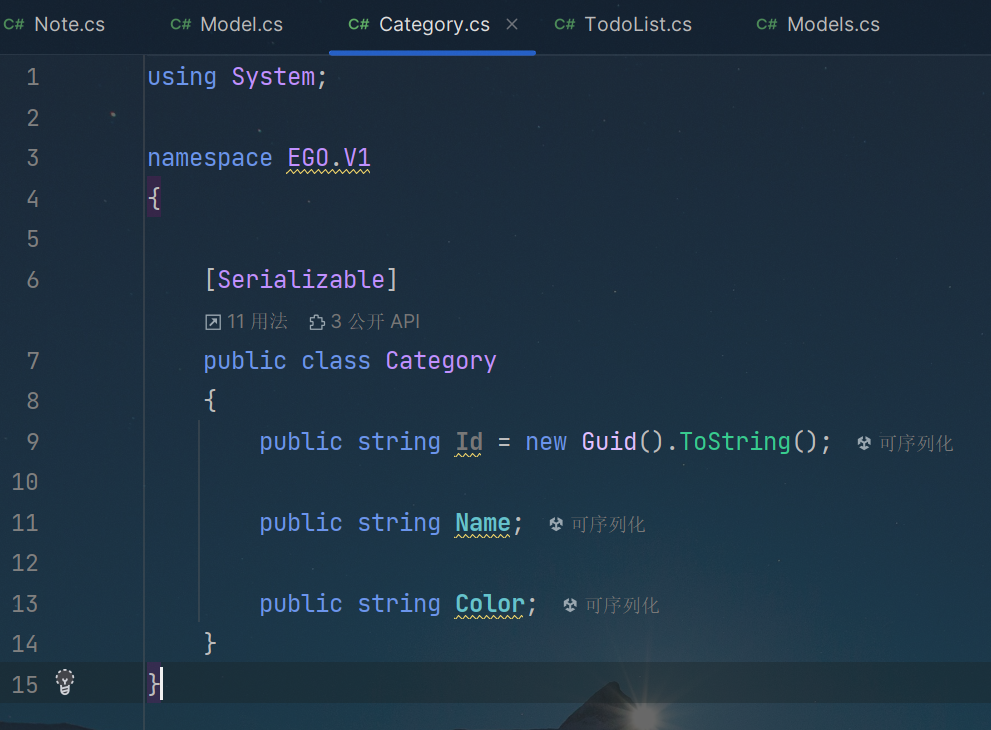The height and width of the screenshot is (730, 991).
Task: Click the C# file icon on Note.cs tab
Action: tap(15, 25)
